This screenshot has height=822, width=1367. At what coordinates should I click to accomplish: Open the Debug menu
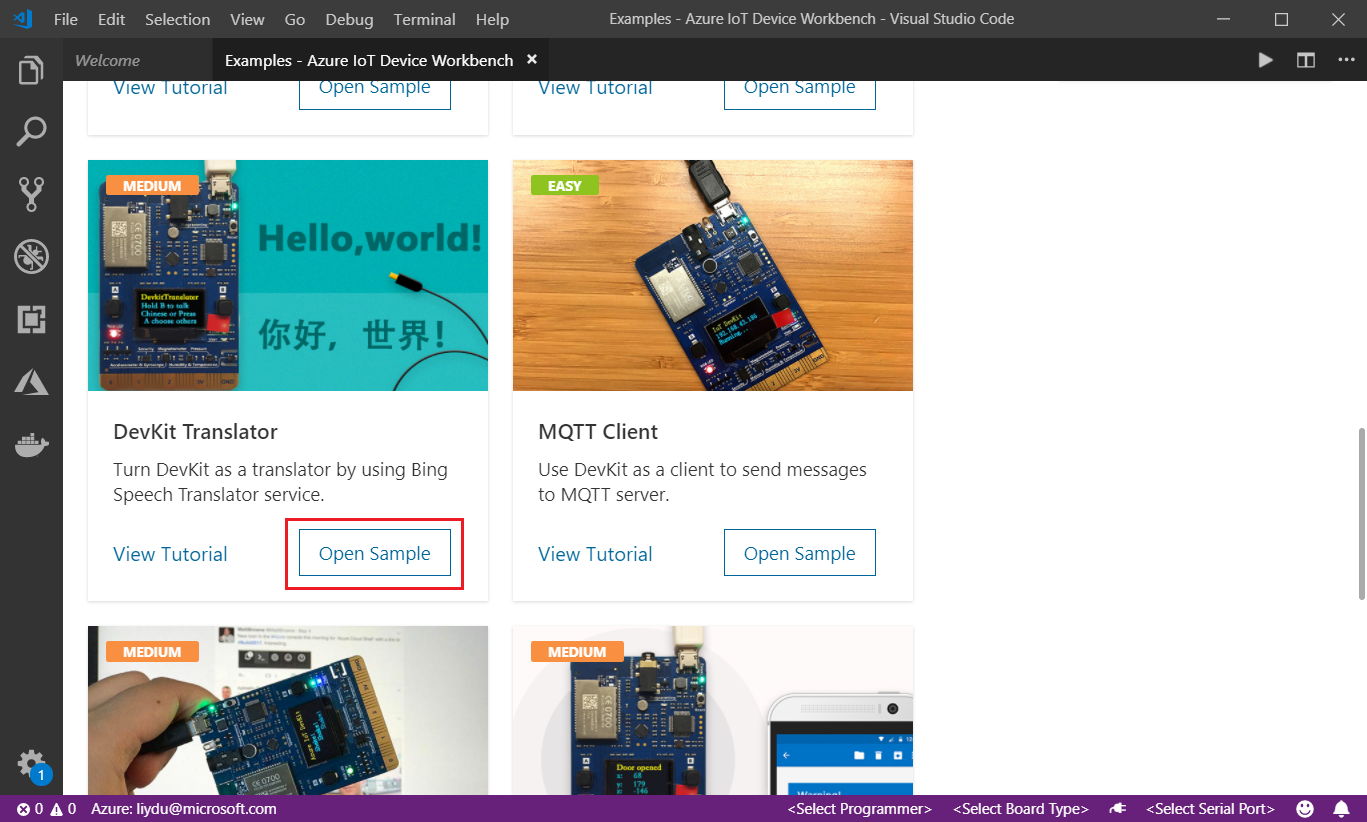tap(349, 19)
